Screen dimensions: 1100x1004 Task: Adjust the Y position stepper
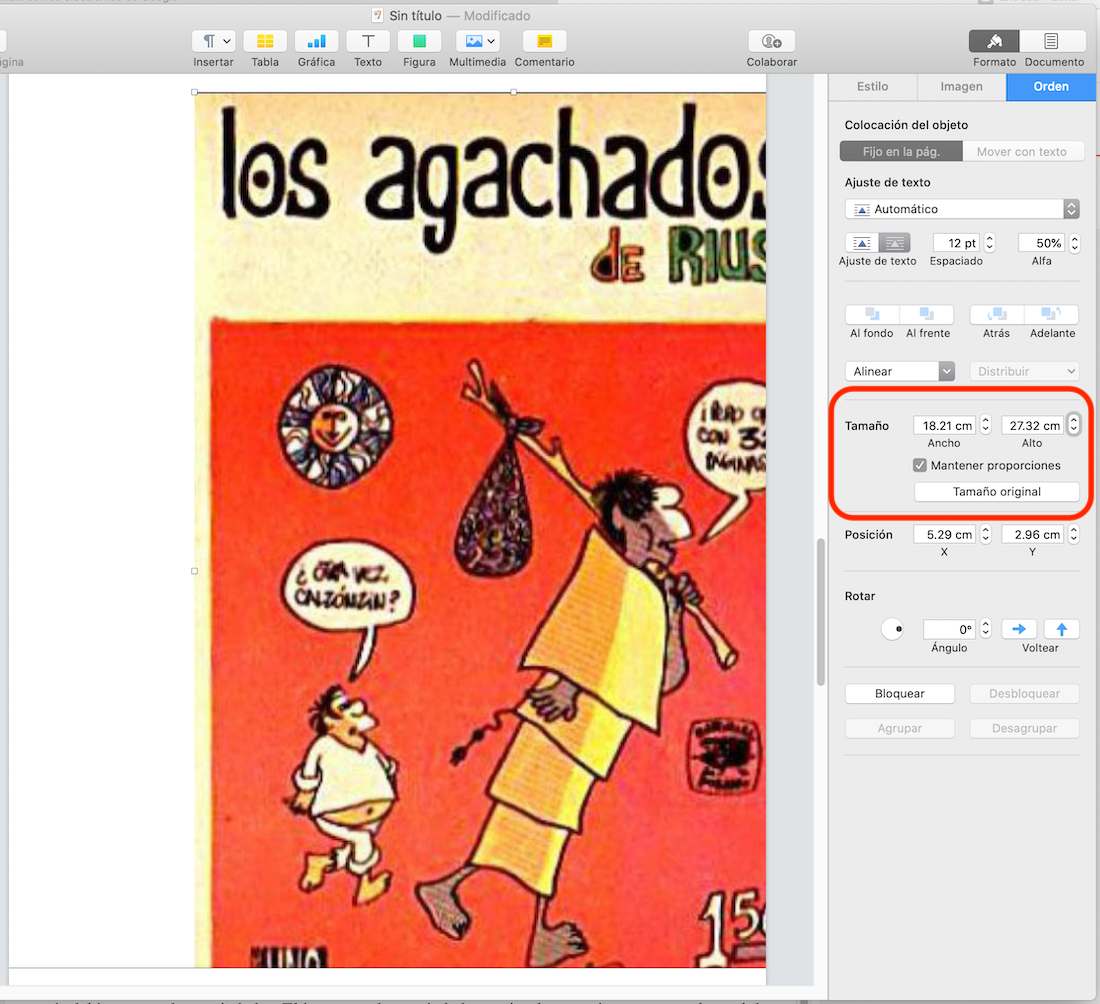pos(1073,535)
